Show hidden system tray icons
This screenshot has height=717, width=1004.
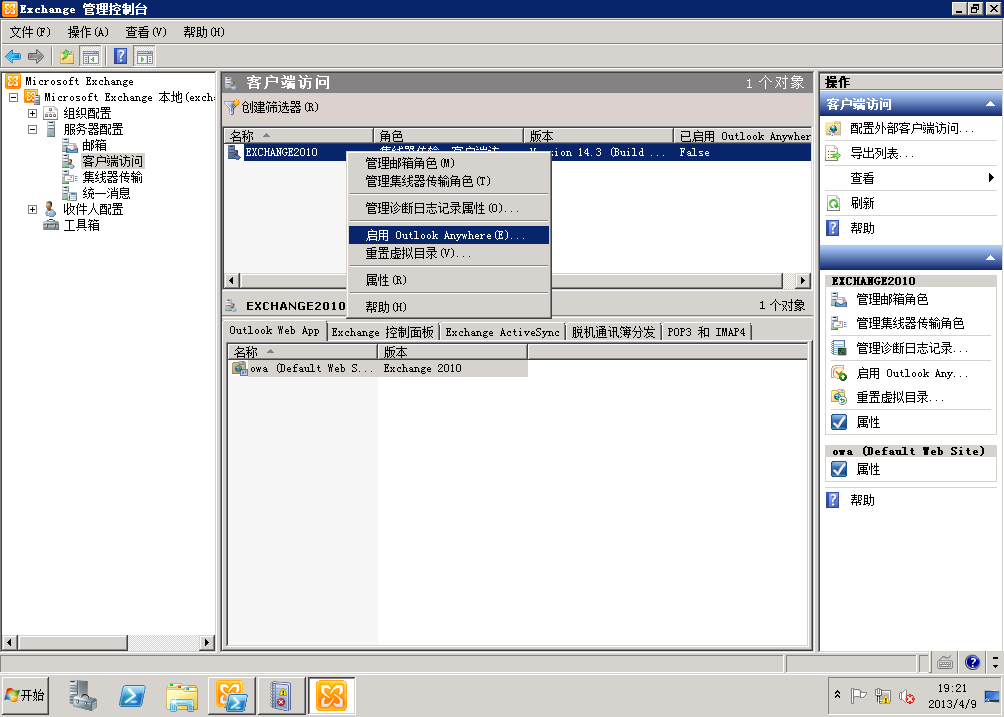[837, 695]
